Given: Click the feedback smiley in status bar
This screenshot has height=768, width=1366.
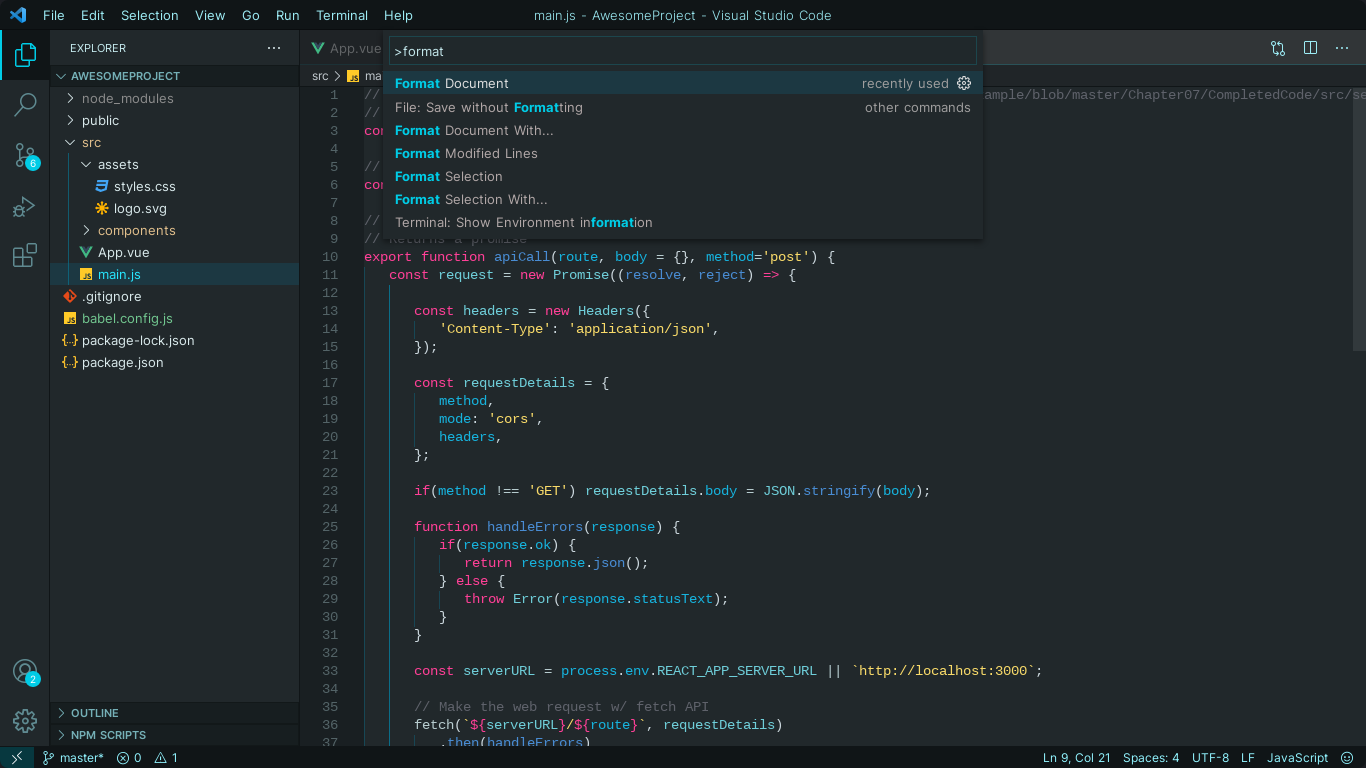Looking at the screenshot, I should [x=1347, y=758].
